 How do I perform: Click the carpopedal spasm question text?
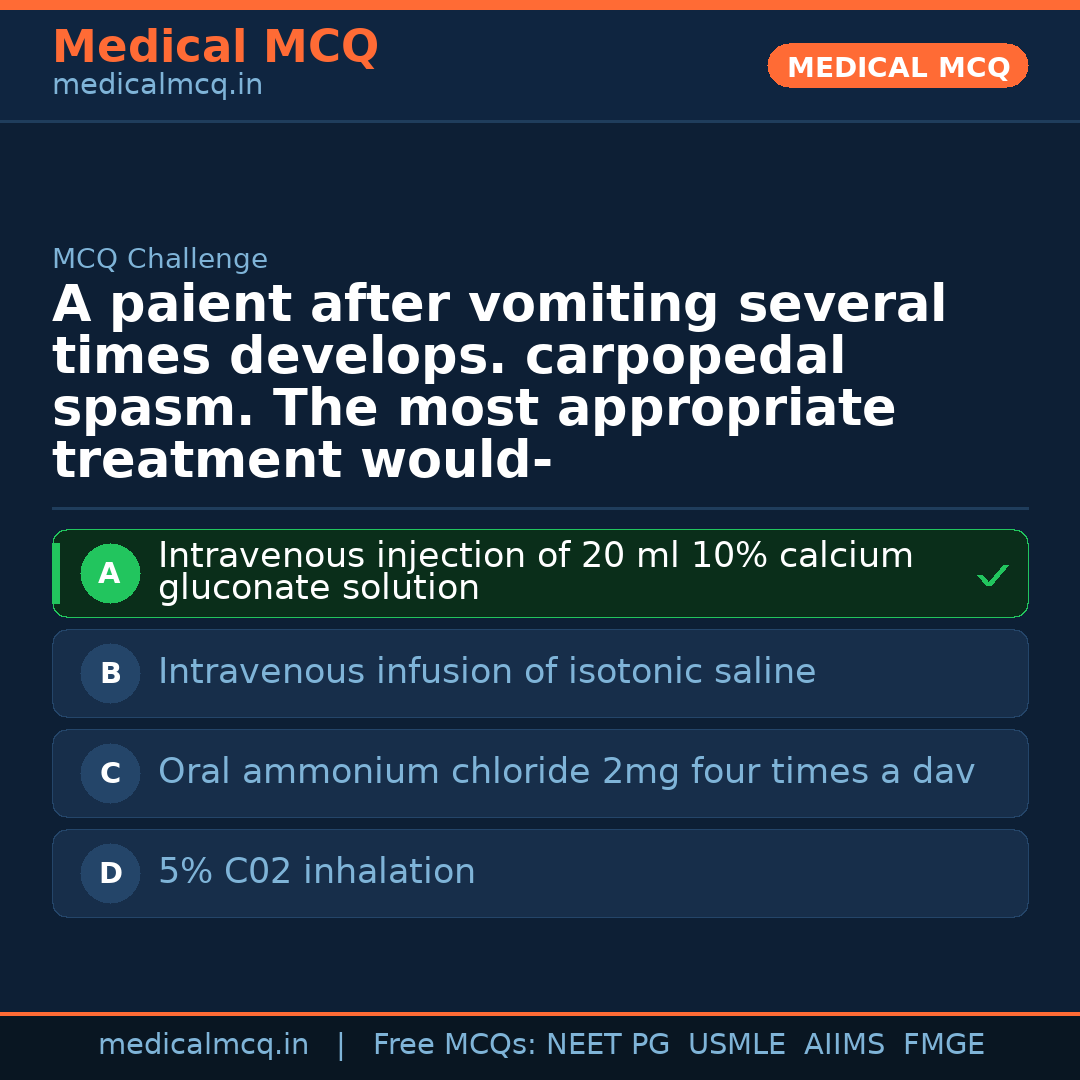pyautogui.click(x=499, y=383)
